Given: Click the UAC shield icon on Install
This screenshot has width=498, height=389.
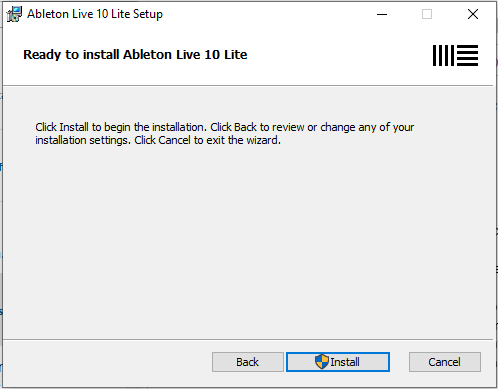Looking at the screenshot, I should click(322, 362).
